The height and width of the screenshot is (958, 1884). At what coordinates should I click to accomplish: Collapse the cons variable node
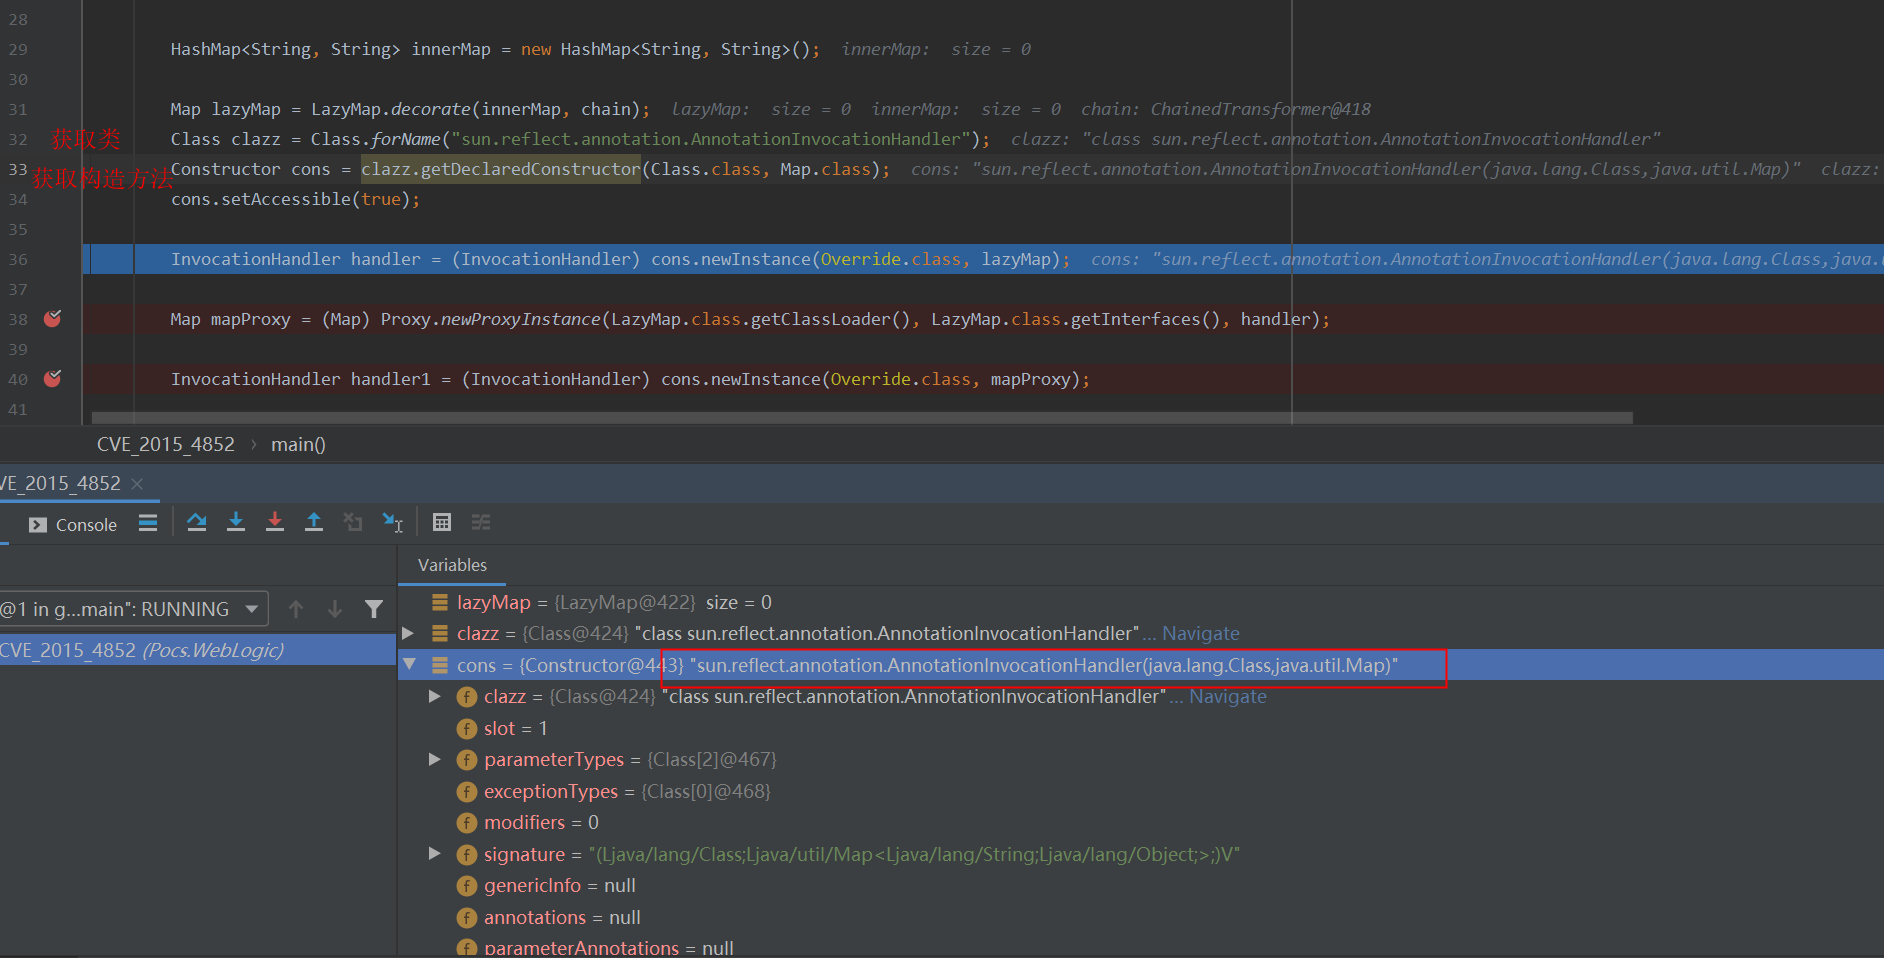tap(408, 664)
